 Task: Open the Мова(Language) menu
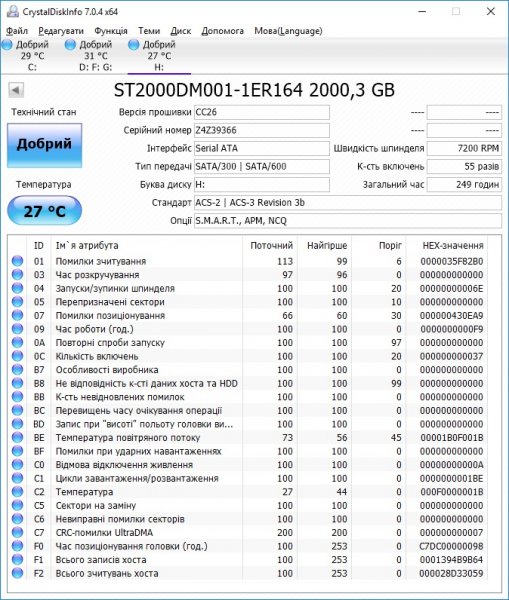[x=288, y=31]
